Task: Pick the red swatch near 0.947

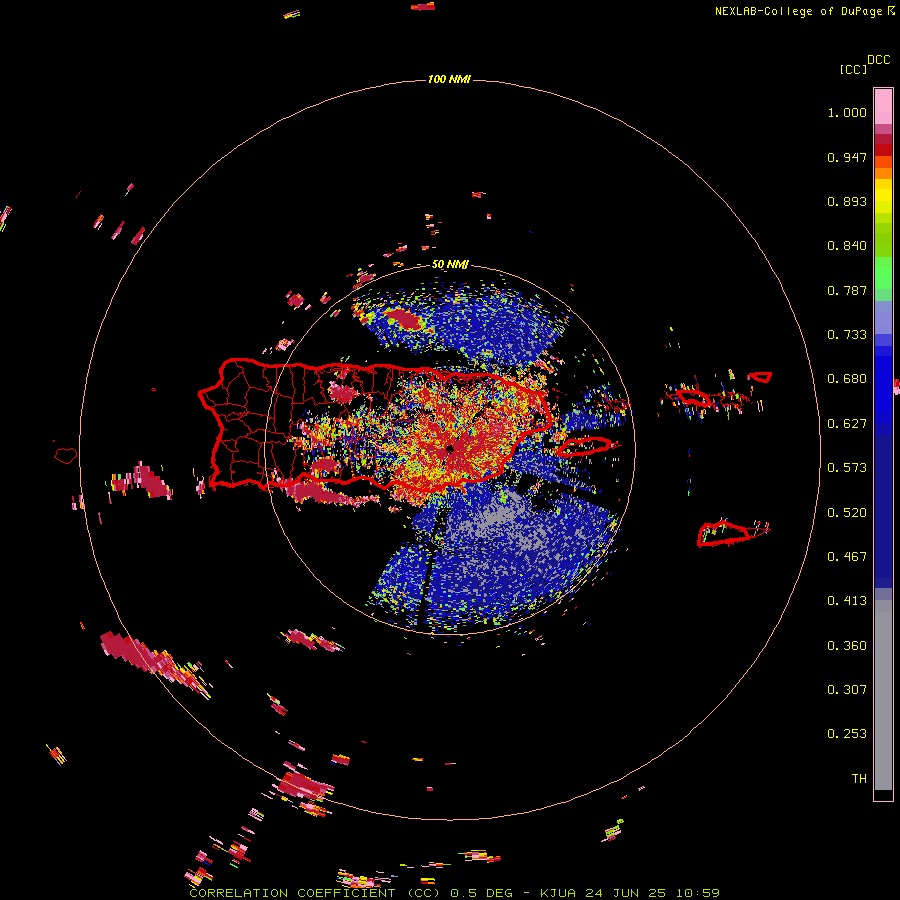Action: [x=883, y=150]
